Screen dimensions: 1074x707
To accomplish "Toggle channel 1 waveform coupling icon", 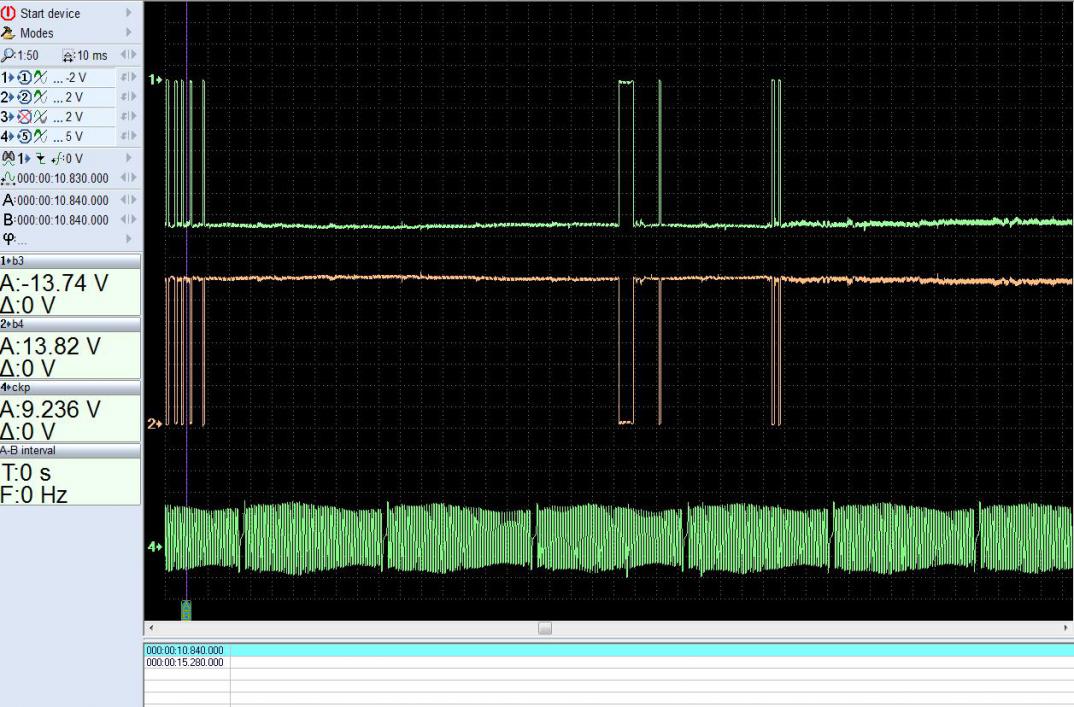I will (40, 77).
